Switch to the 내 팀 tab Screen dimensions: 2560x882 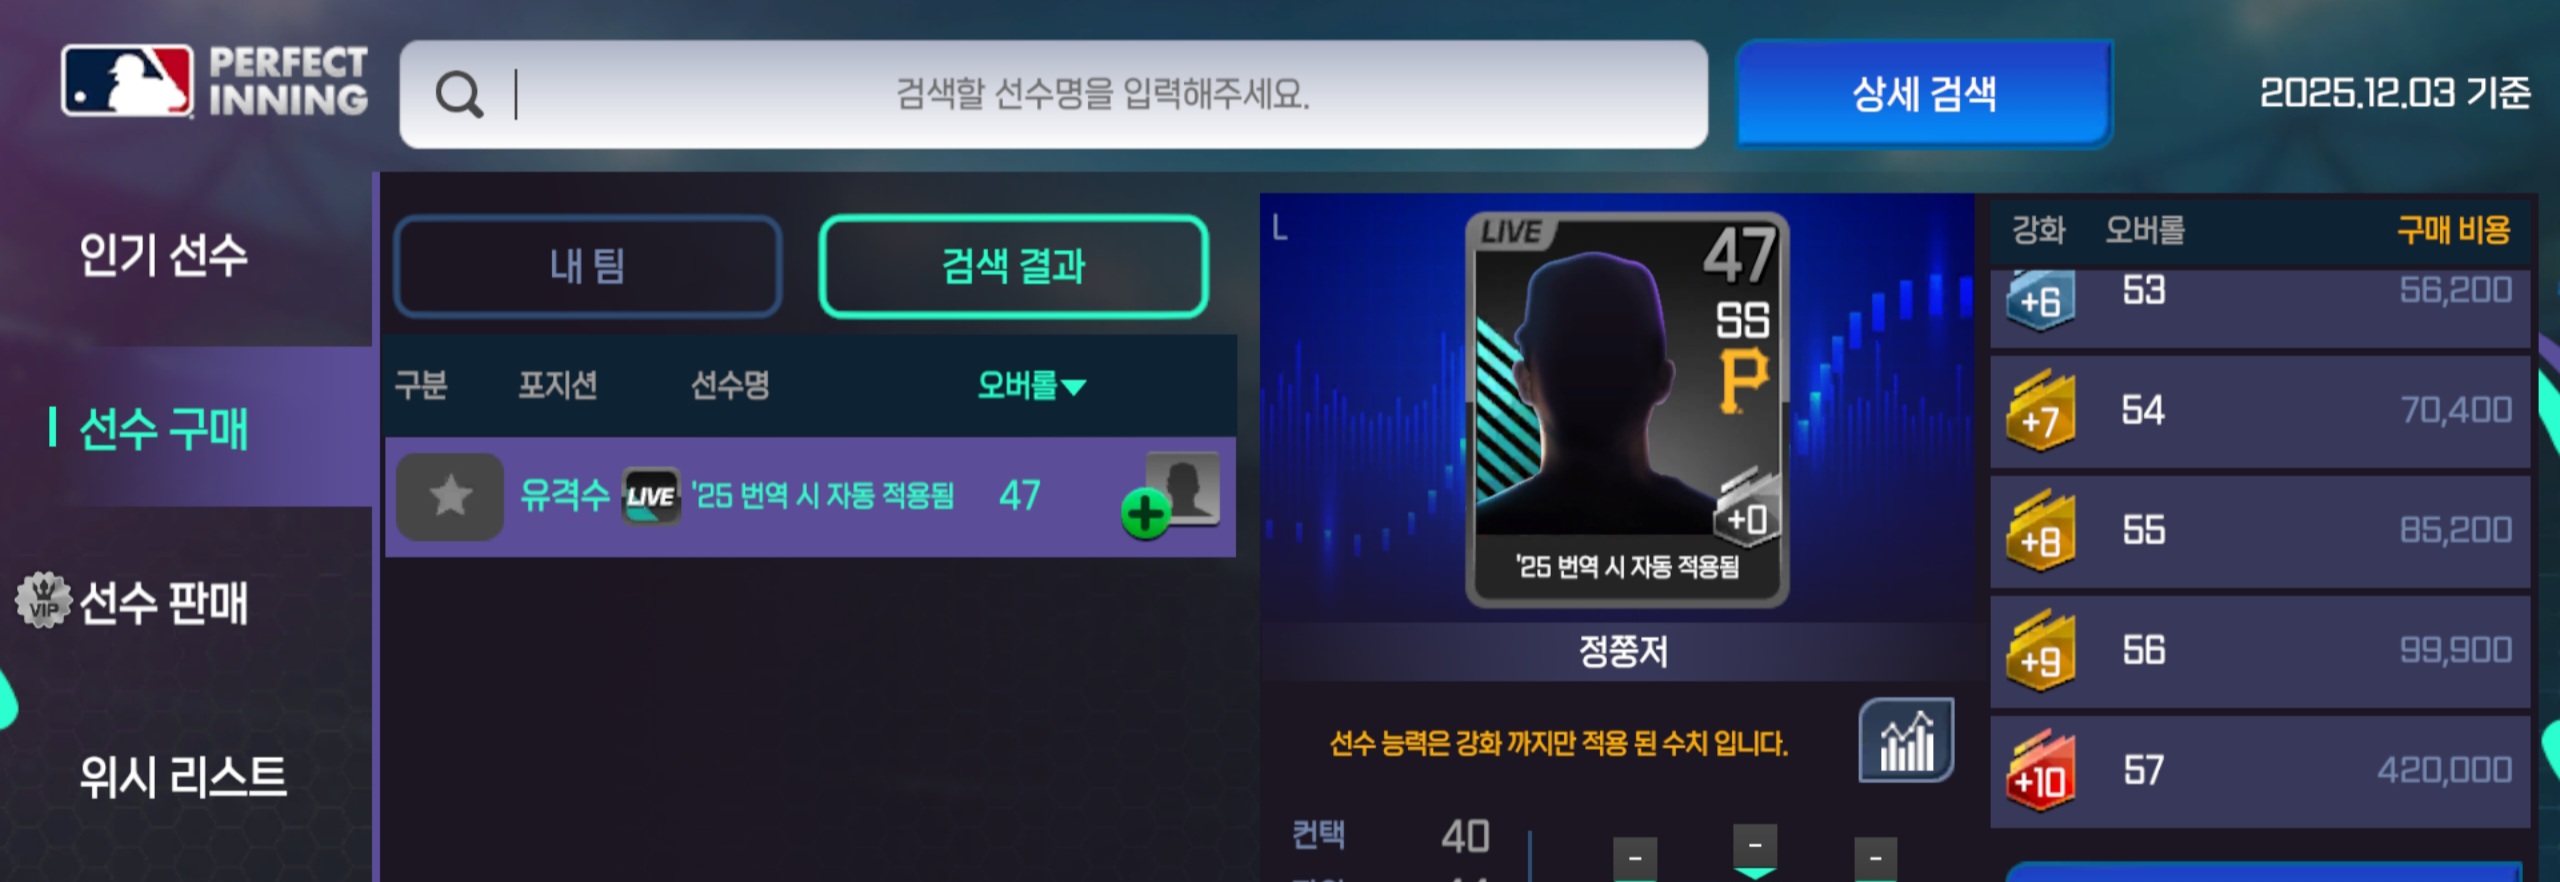(x=588, y=267)
